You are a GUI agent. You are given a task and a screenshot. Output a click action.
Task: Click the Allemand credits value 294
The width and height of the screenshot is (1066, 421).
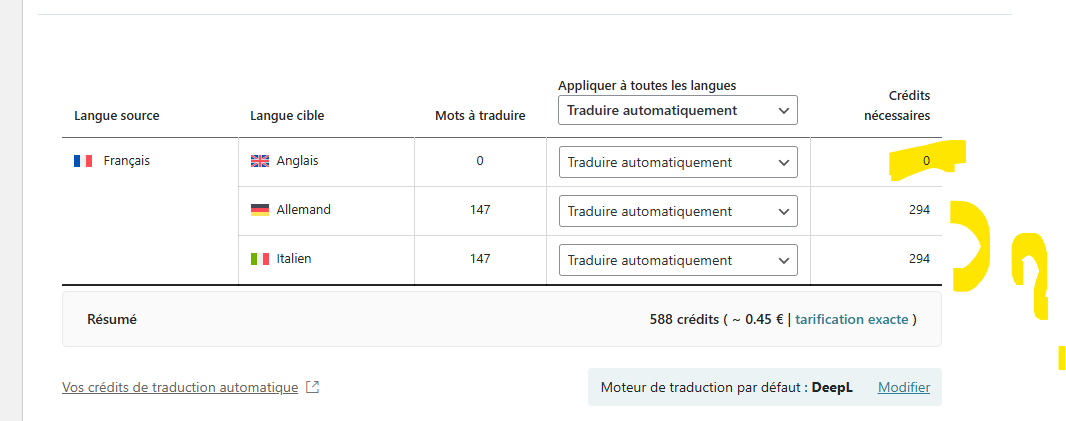click(x=919, y=210)
